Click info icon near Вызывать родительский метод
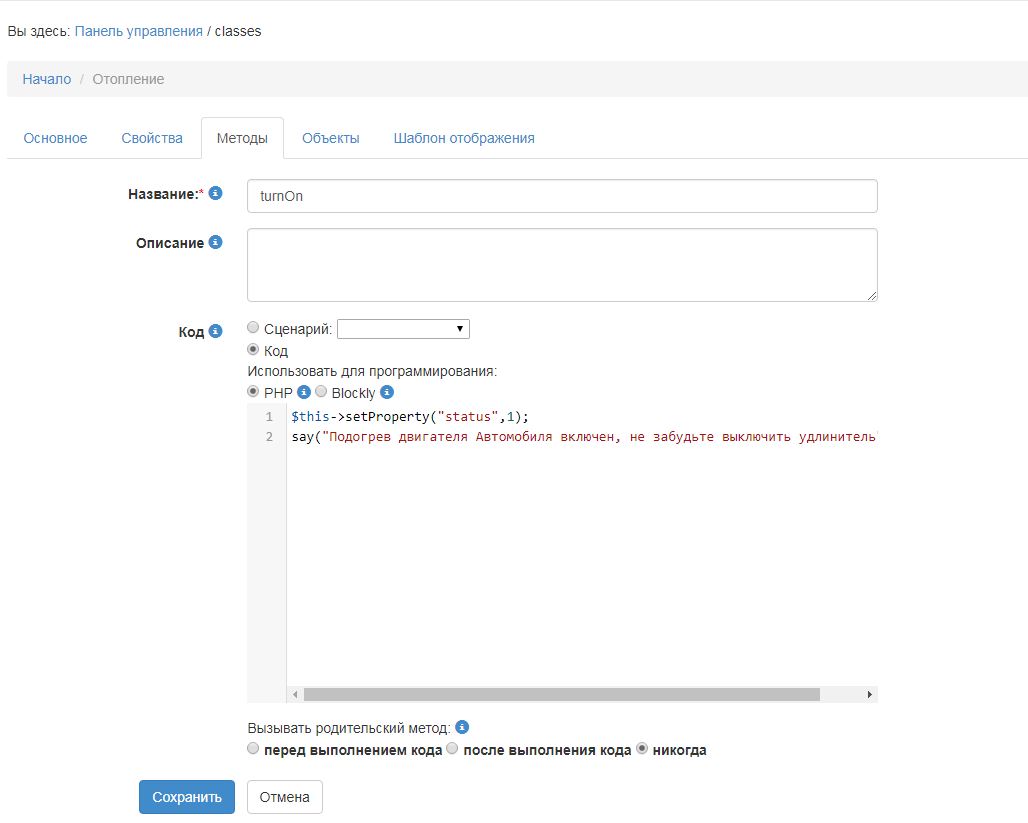This screenshot has width=1028, height=823. tap(462, 728)
